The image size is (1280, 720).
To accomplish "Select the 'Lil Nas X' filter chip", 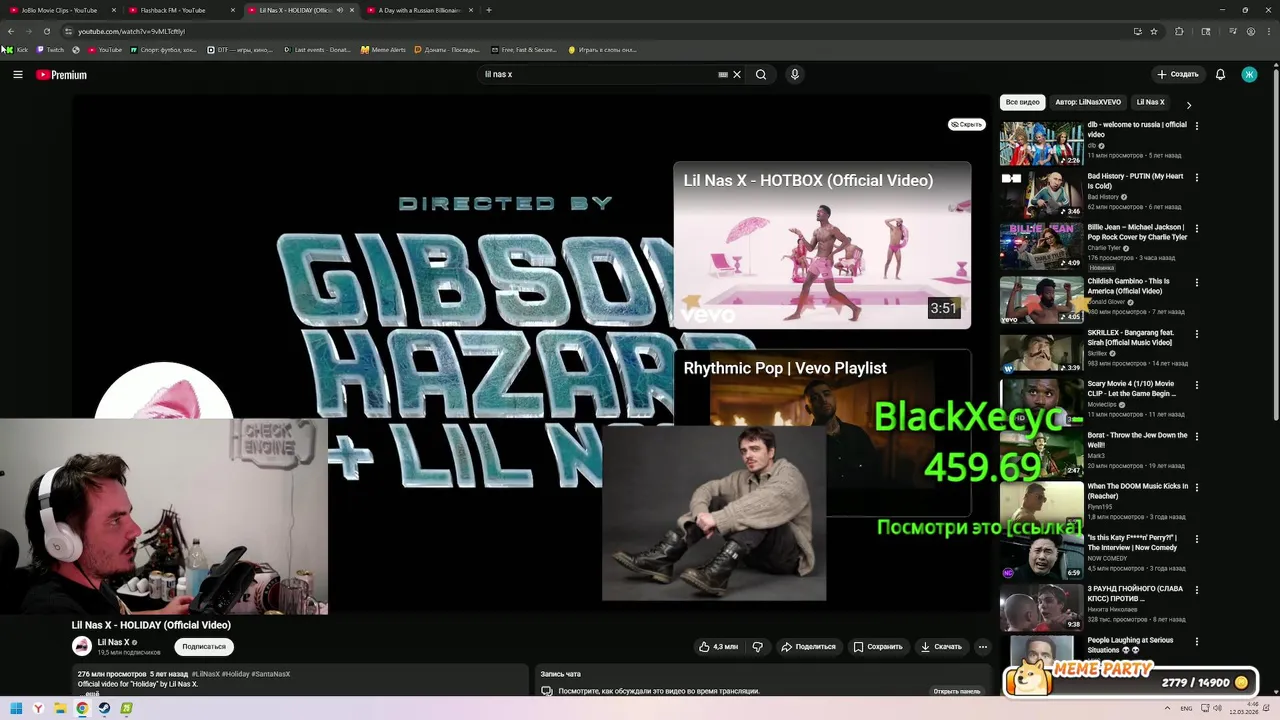I will click(1150, 102).
